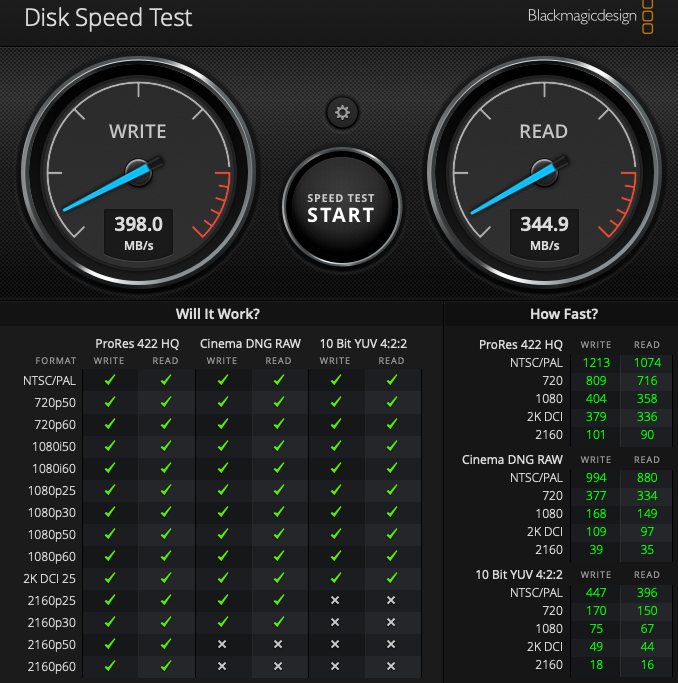Viewport: 678px width, 683px height.
Task: Click the Blackmagicdesign logo text
Action: (x=581, y=16)
